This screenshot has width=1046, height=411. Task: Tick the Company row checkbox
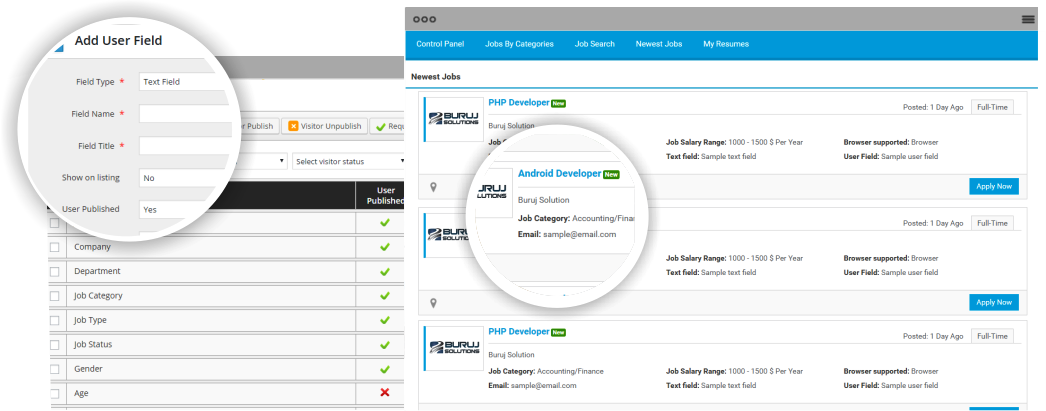point(54,248)
